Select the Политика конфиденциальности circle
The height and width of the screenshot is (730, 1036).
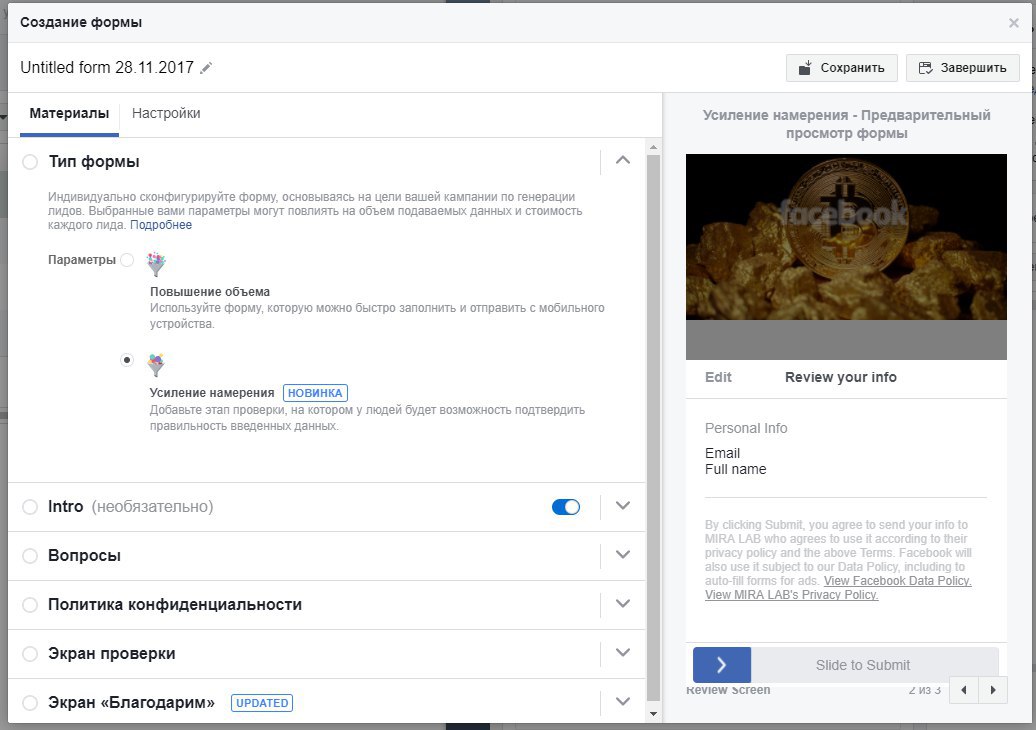click(30, 604)
